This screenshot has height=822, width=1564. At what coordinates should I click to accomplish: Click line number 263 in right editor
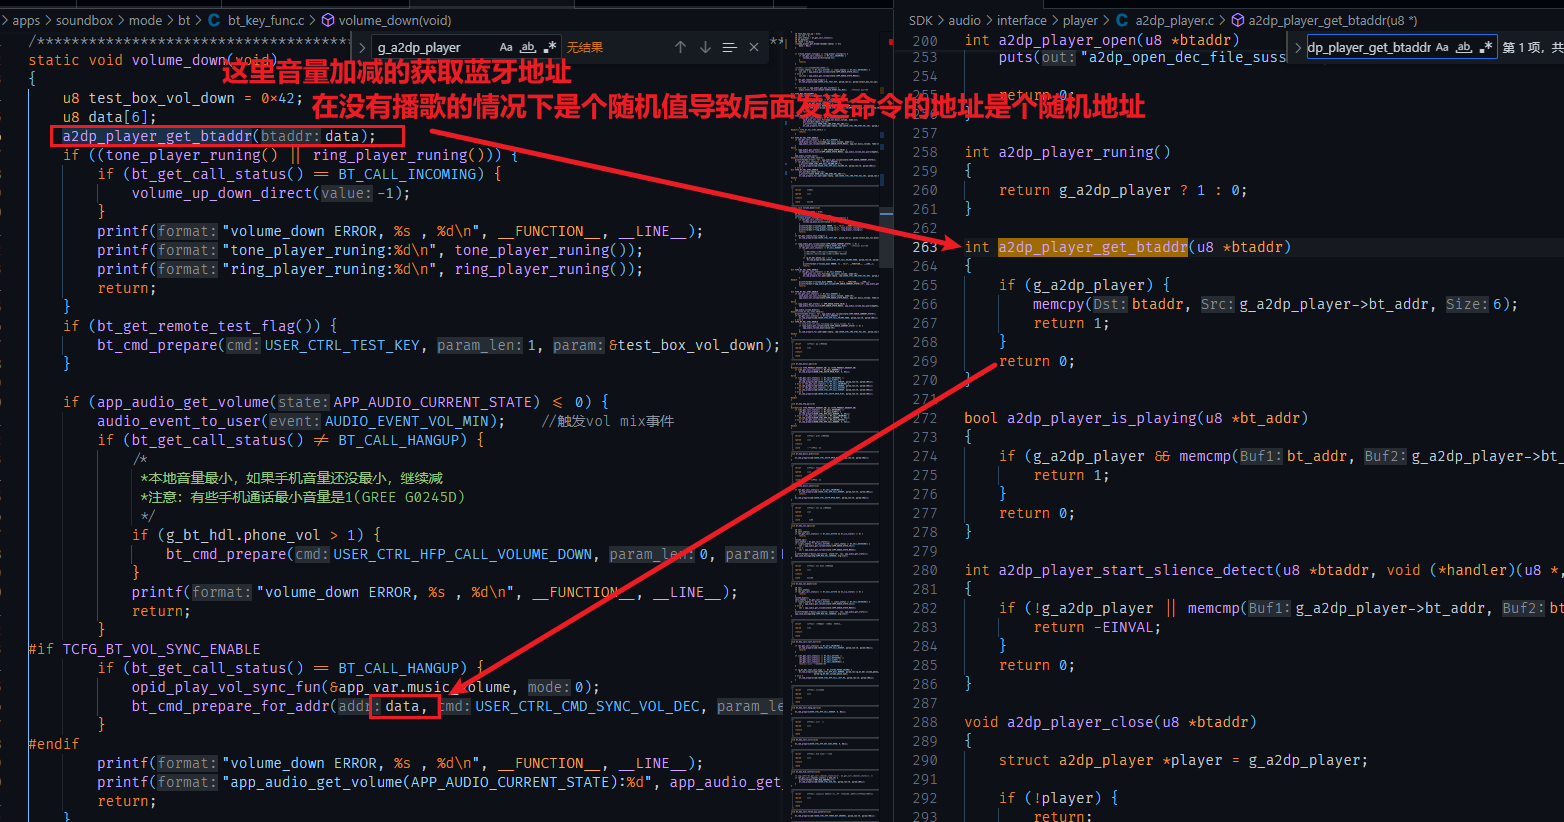click(x=925, y=247)
